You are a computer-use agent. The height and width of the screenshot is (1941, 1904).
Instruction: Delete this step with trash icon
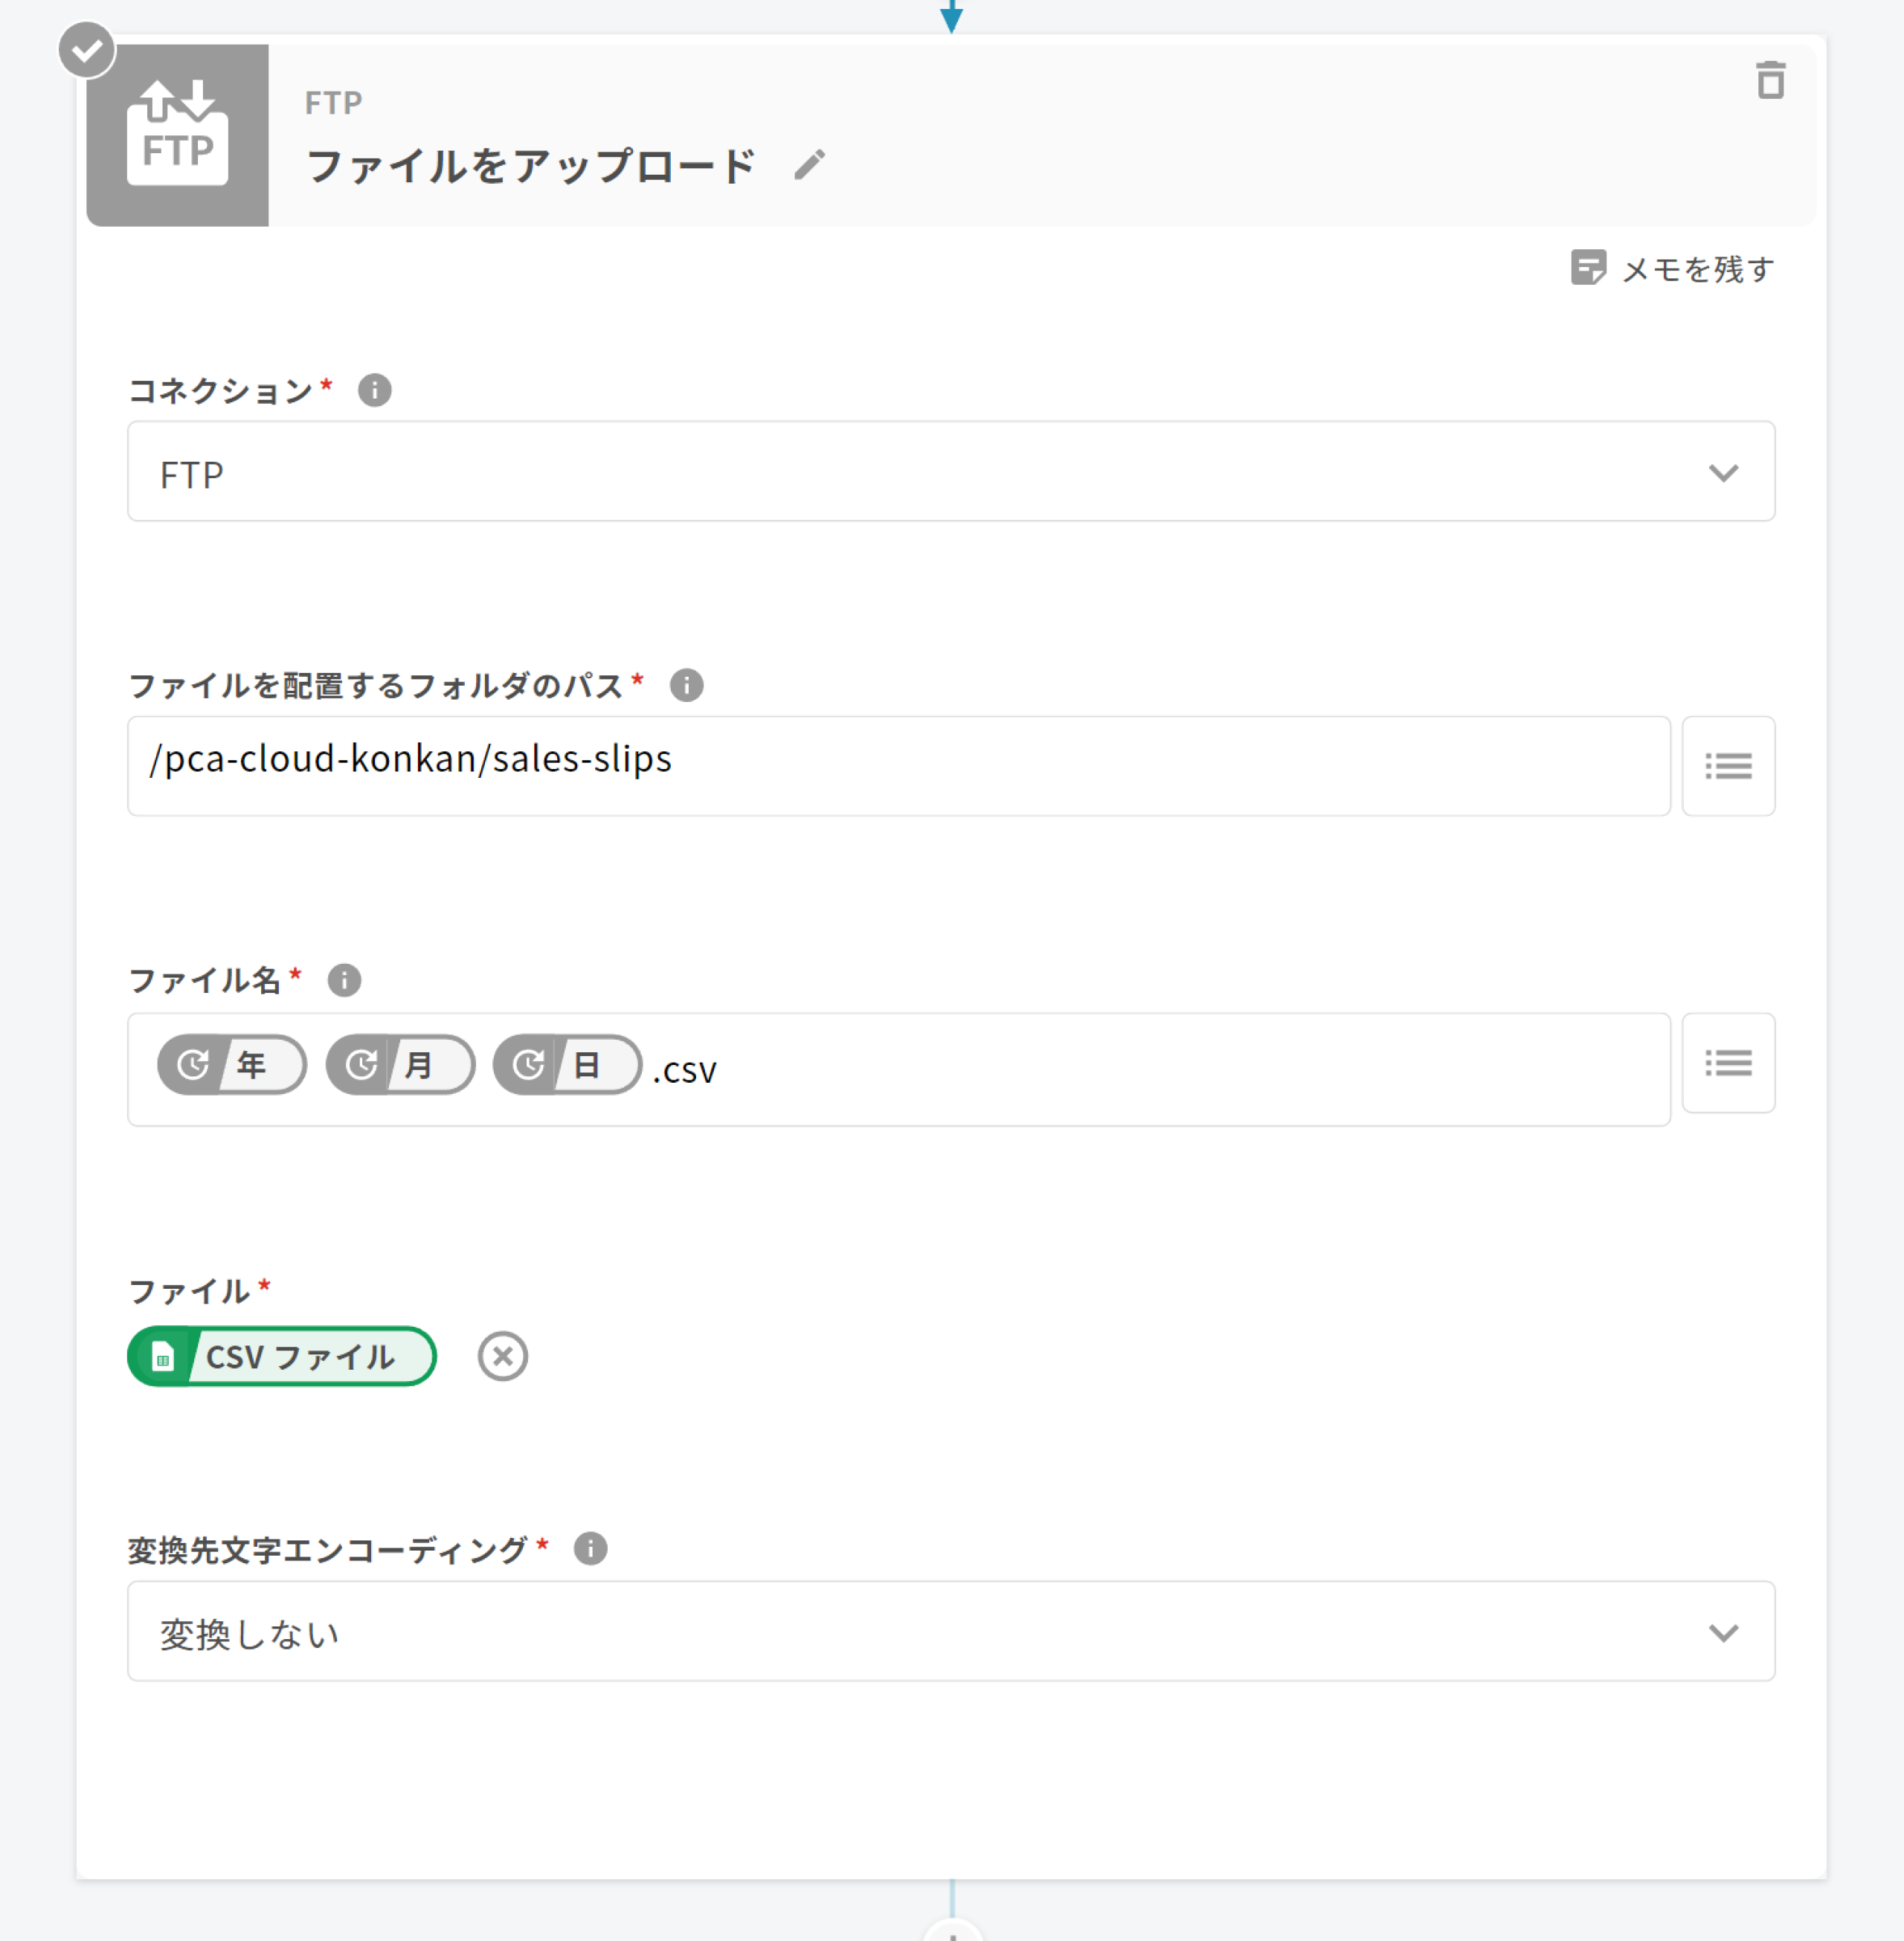pos(1770,81)
